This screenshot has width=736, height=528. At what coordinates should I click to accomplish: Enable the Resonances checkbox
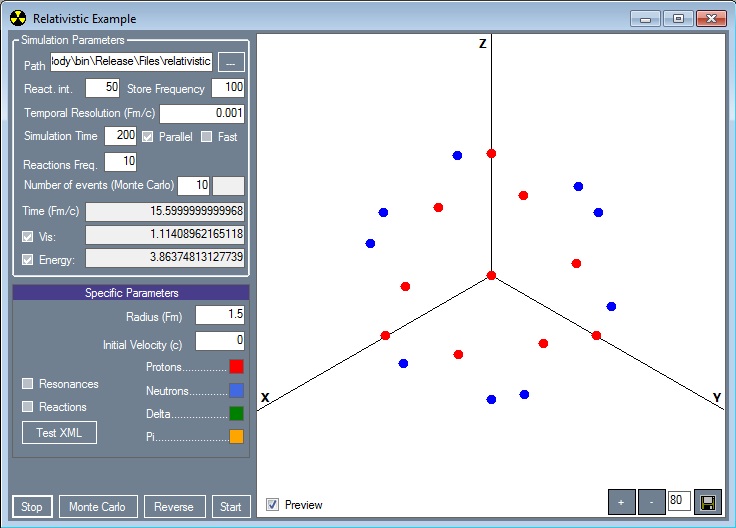(28, 384)
